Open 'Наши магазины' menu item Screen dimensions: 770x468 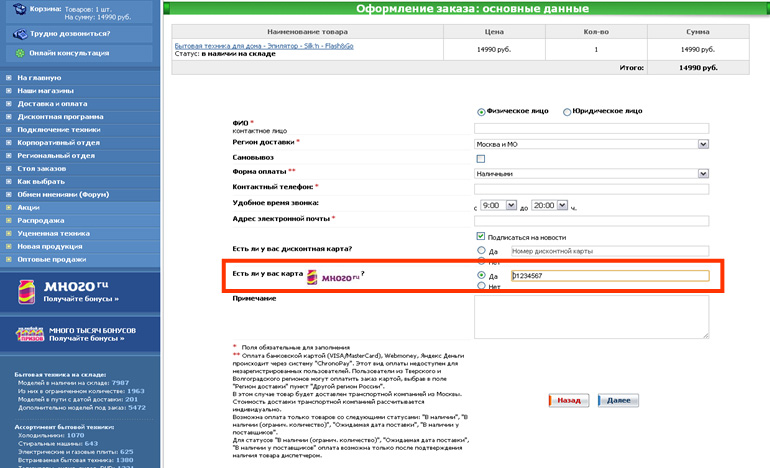[x=46, y=91]
